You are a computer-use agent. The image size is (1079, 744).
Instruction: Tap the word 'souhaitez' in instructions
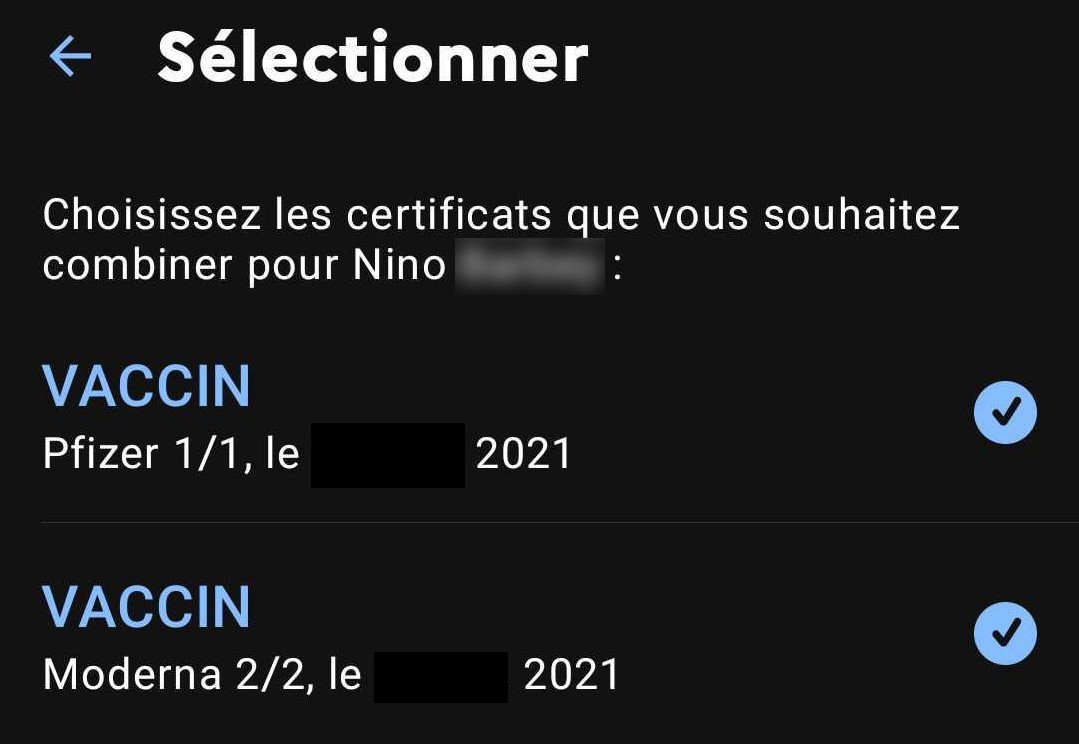point(862,214)
